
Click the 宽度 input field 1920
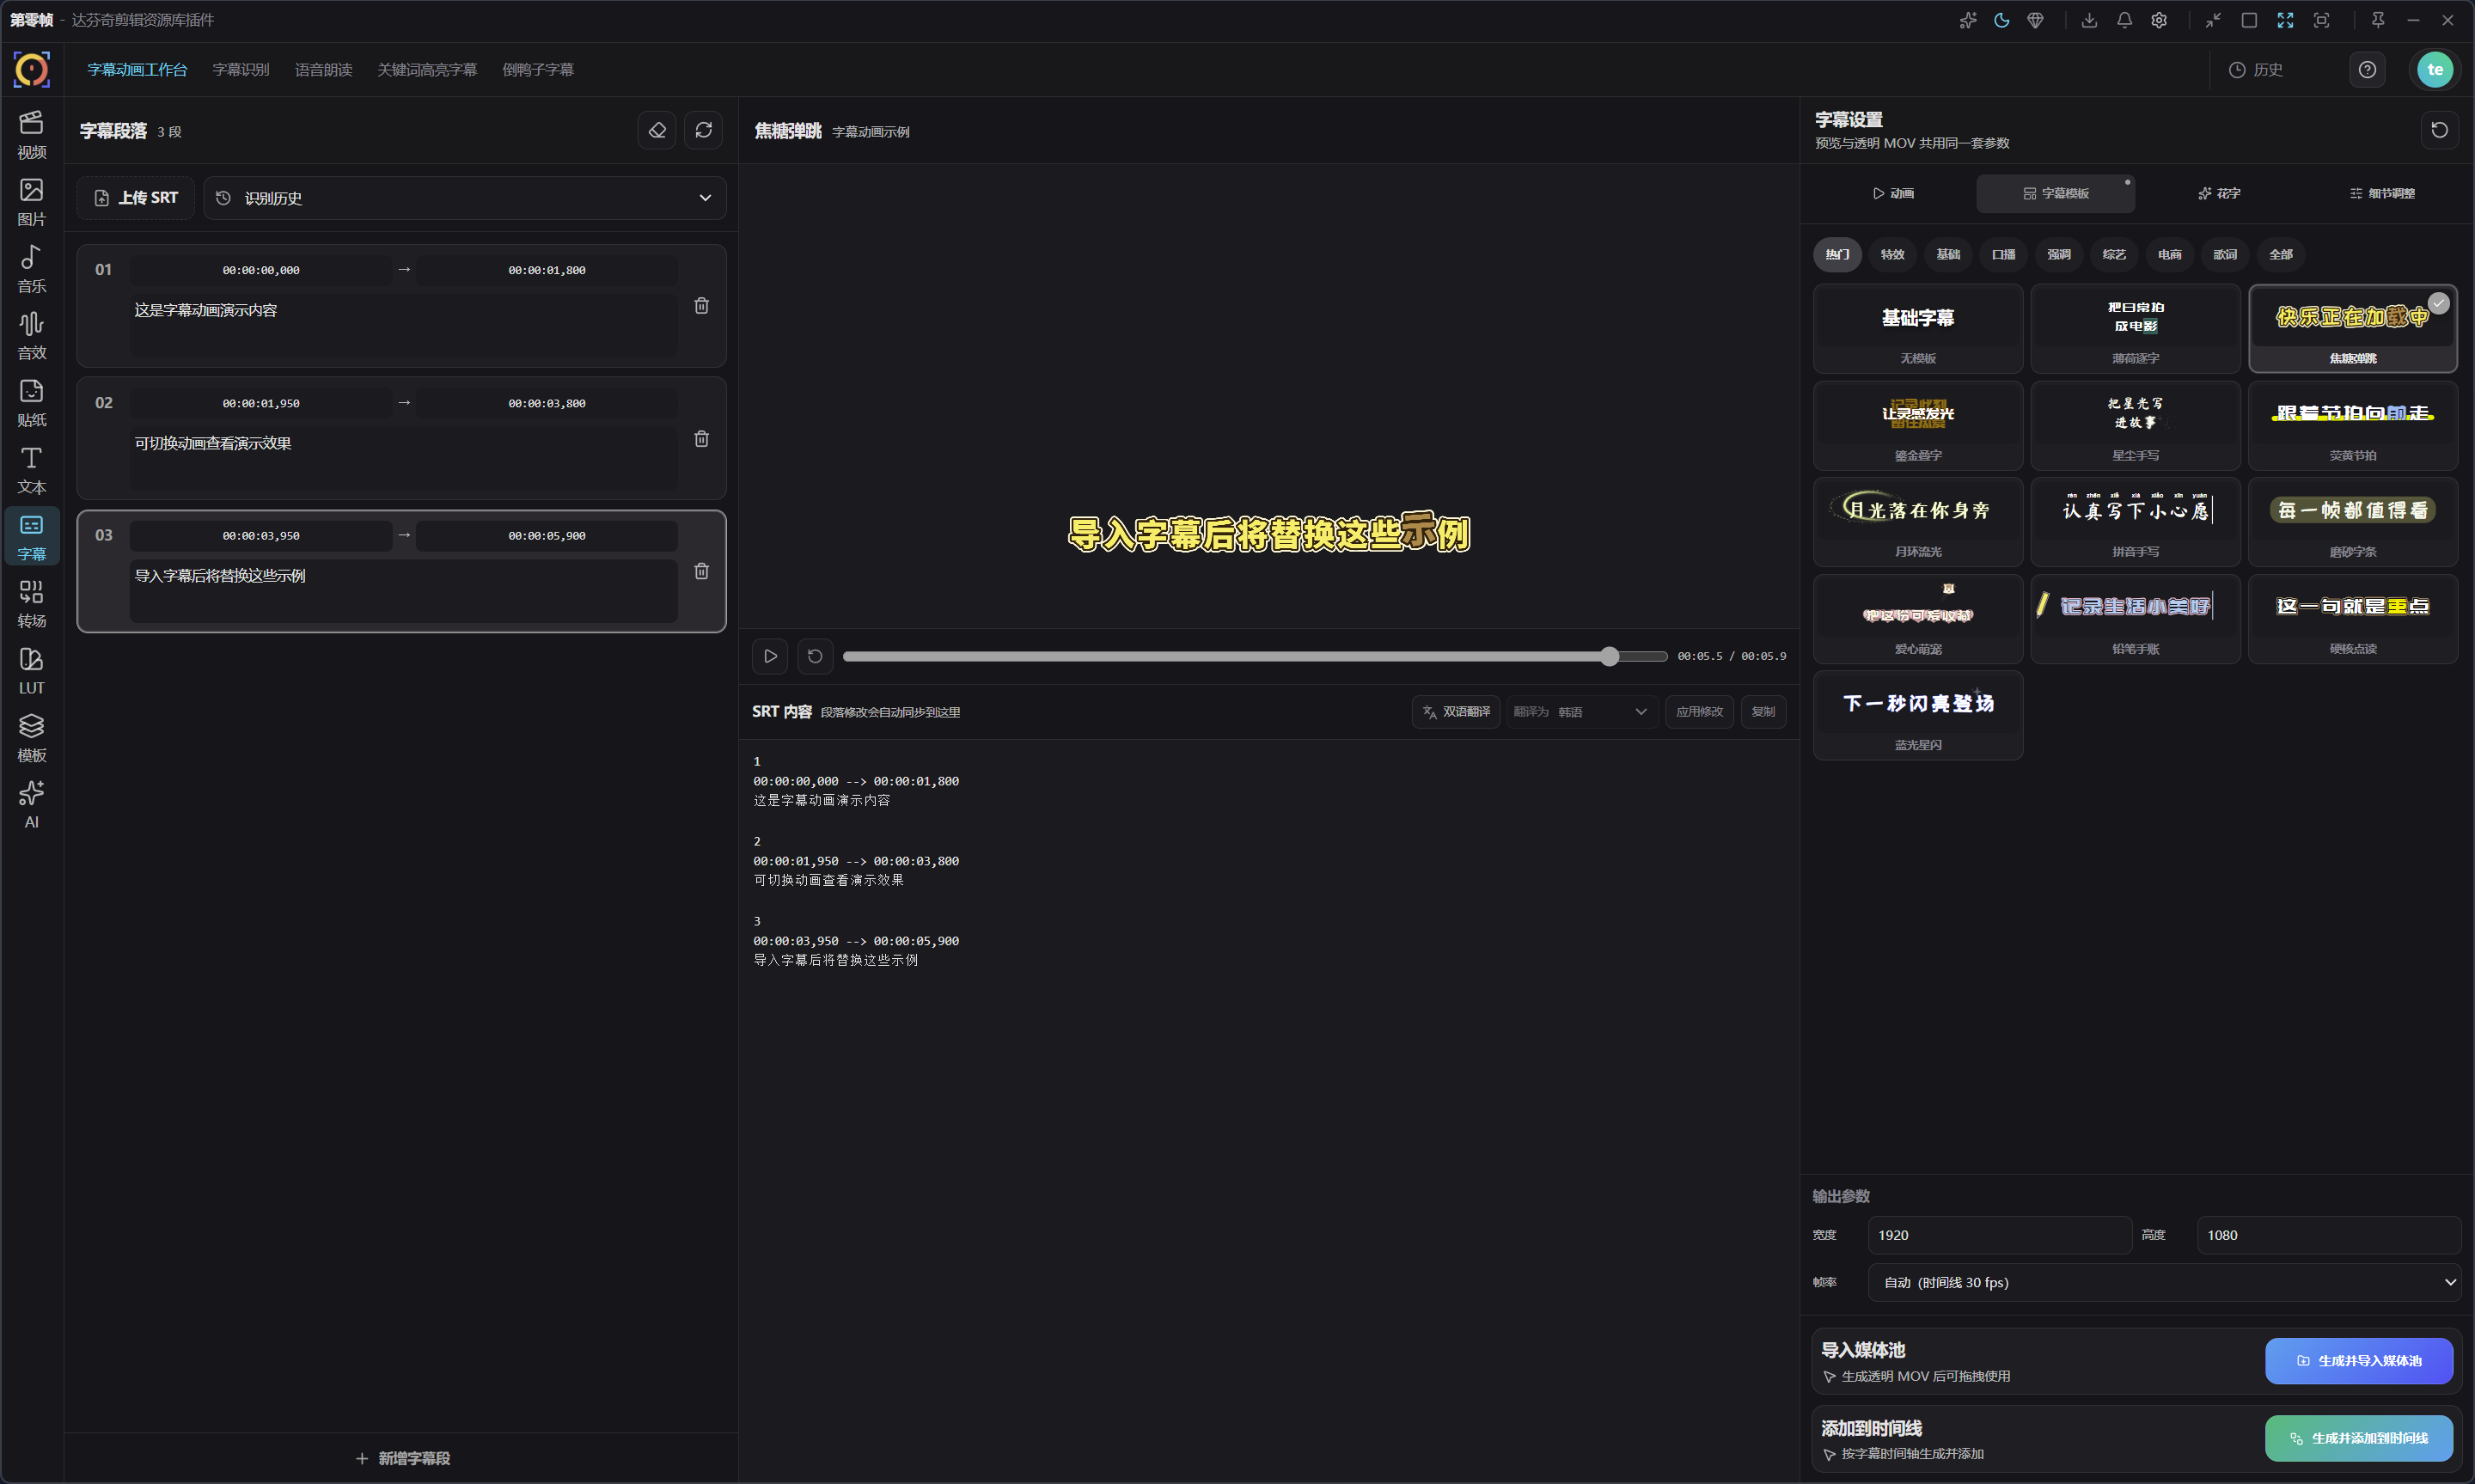coord(2000,1235)
